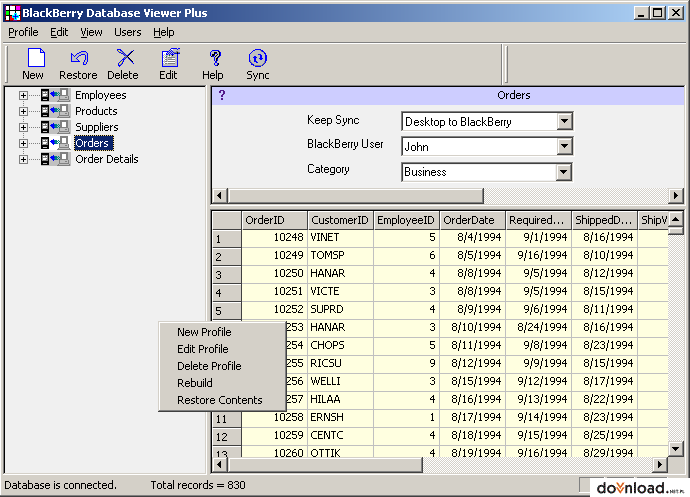Click the Orders sync profile icon

(x=55, y=143)
